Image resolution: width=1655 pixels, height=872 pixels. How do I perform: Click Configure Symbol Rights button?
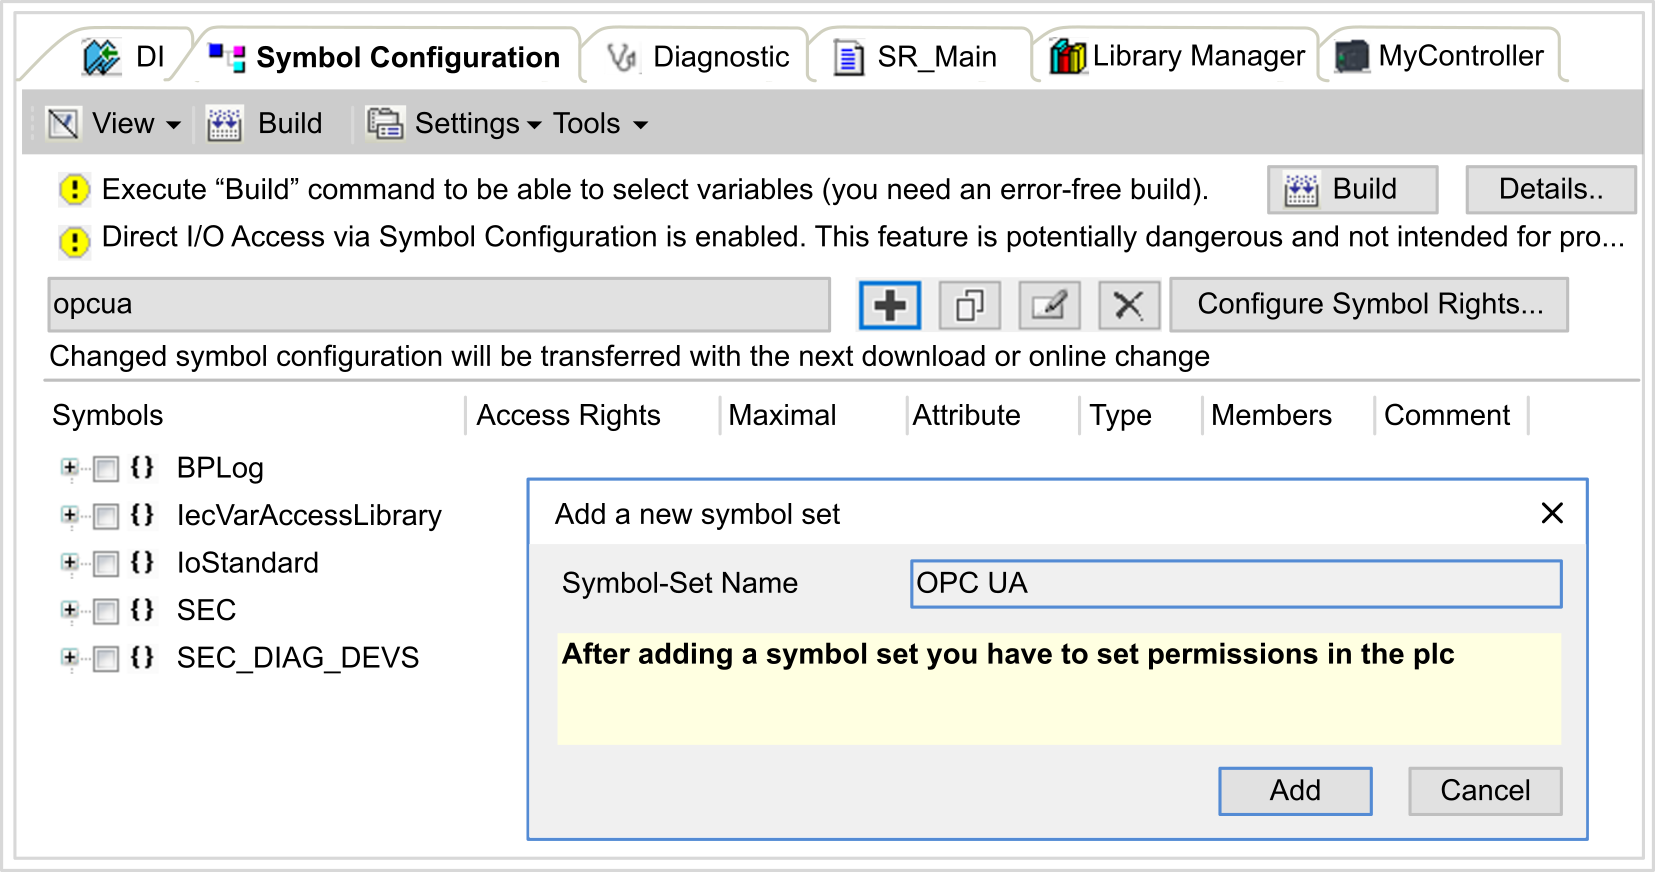click(1369, 304)
